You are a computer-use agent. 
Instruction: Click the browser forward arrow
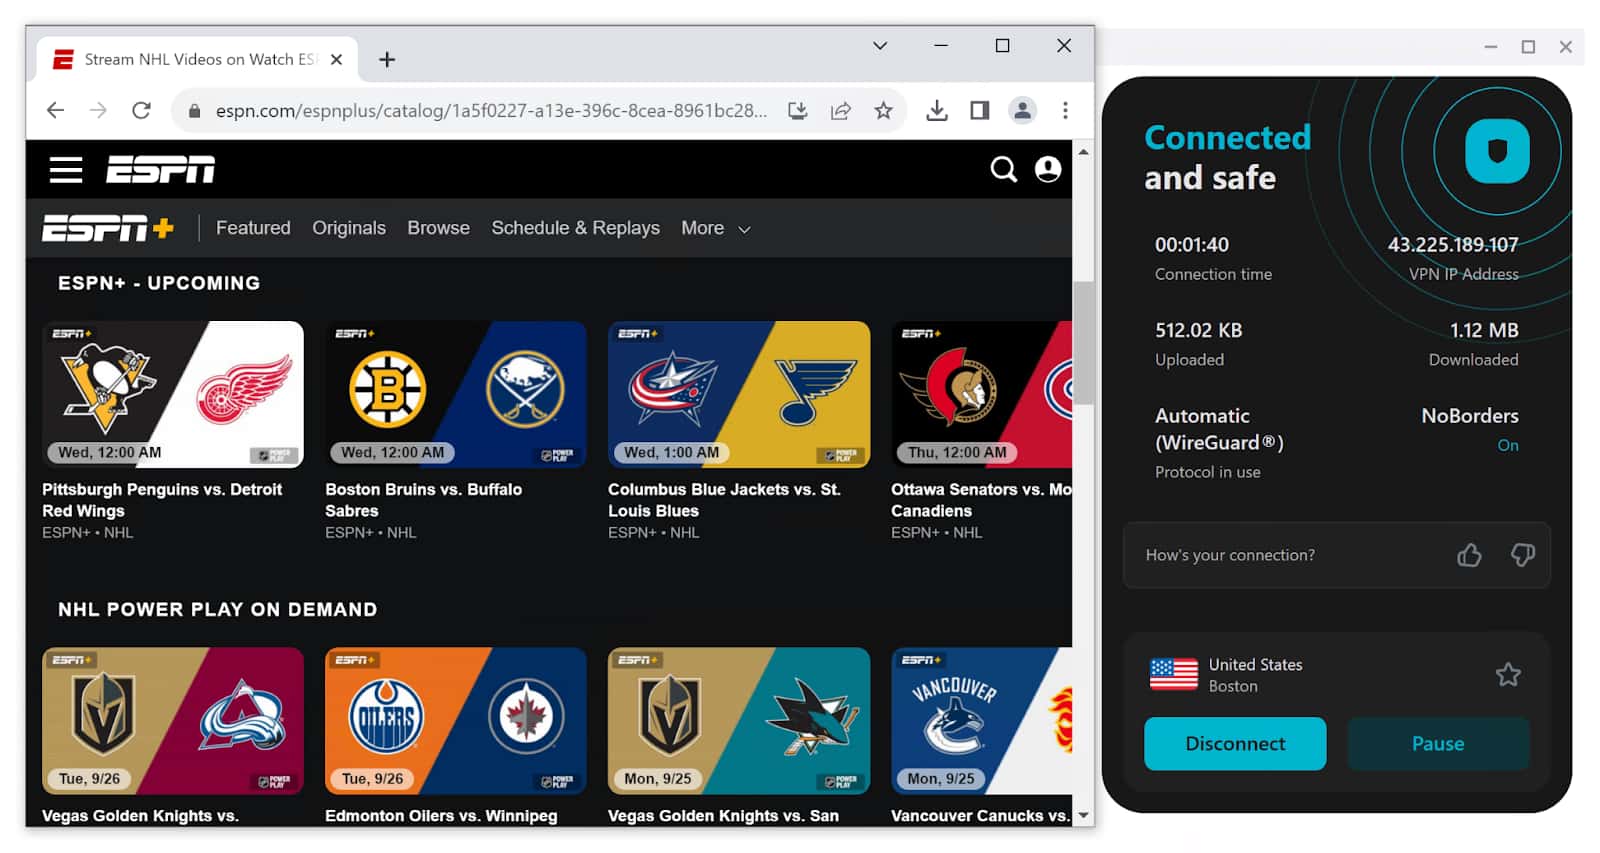click(98, 110)
